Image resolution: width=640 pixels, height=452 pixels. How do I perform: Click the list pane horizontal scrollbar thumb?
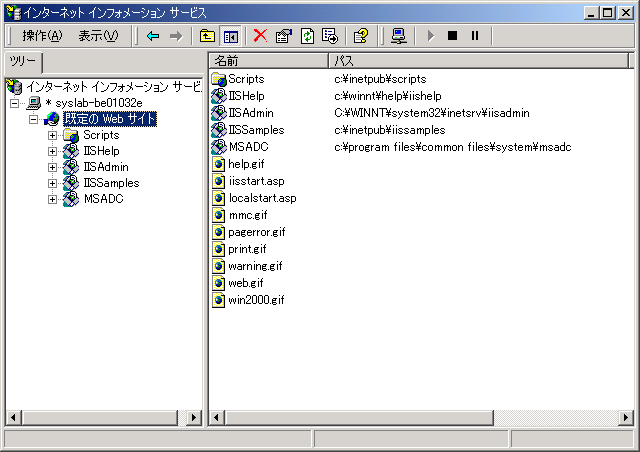pyautogui.click(x=359, y=417)
